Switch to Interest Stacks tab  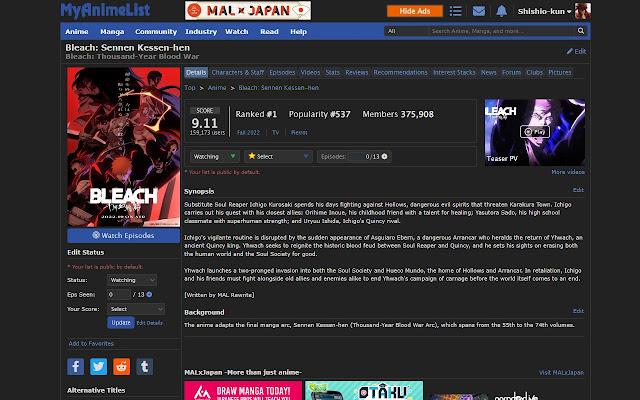pos(454,72)
